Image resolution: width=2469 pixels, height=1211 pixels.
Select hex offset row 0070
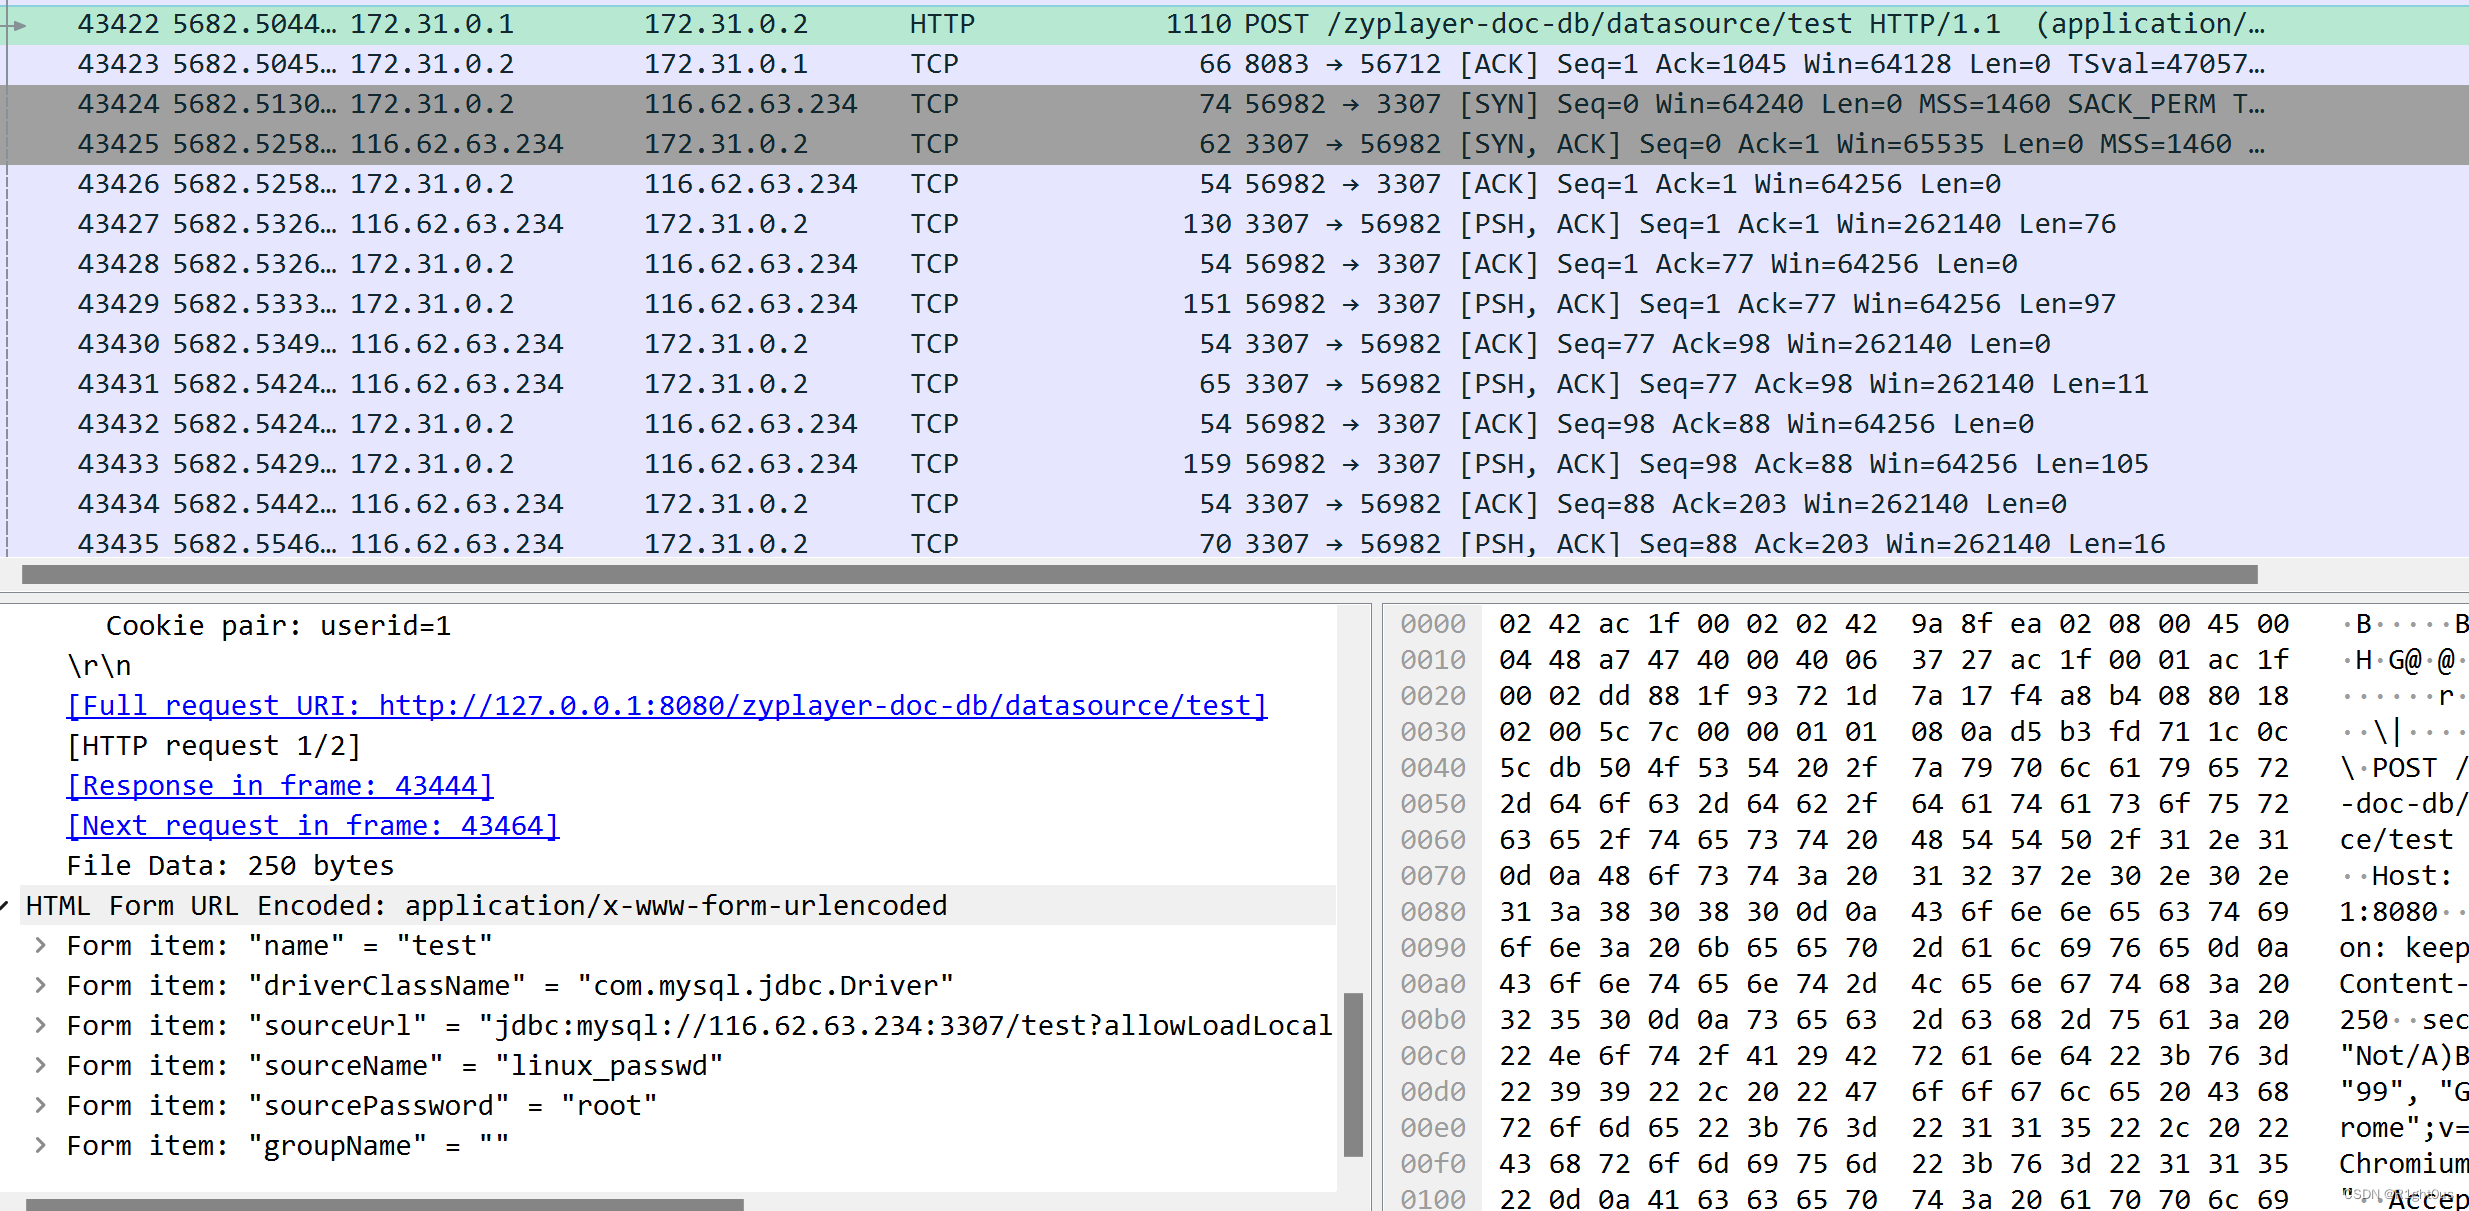point(1432,876)
